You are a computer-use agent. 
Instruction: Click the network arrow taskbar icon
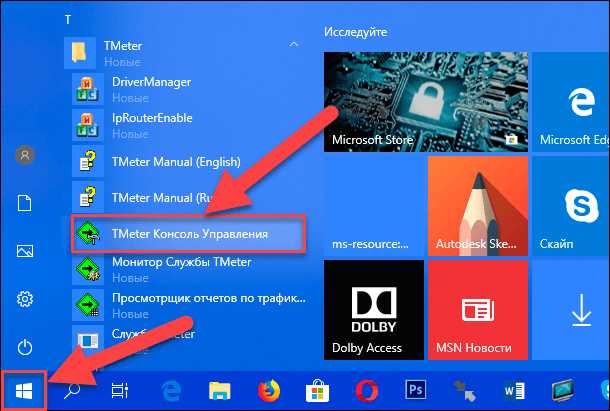[465, 391]
